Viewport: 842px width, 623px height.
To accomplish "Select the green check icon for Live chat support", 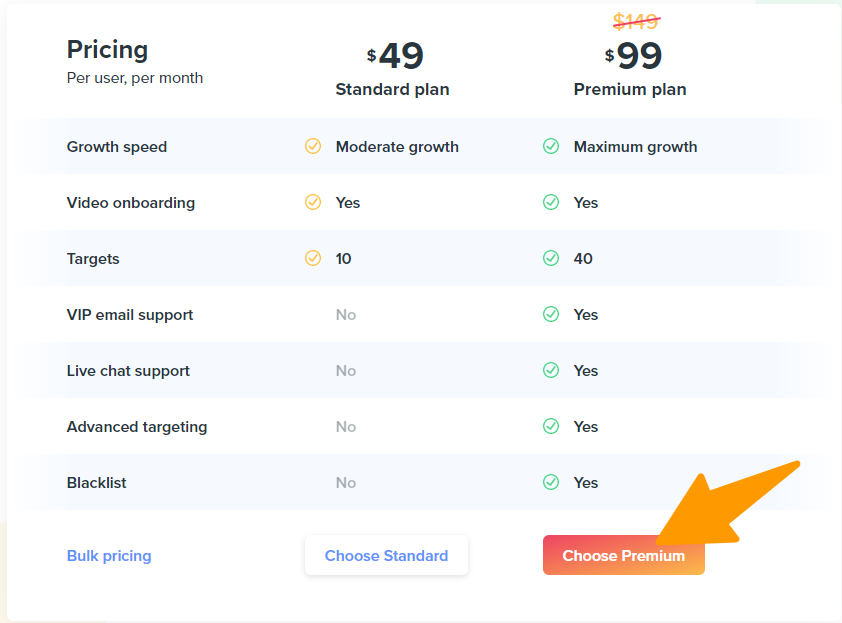I will pyautogui.click(x=551, y=370).
